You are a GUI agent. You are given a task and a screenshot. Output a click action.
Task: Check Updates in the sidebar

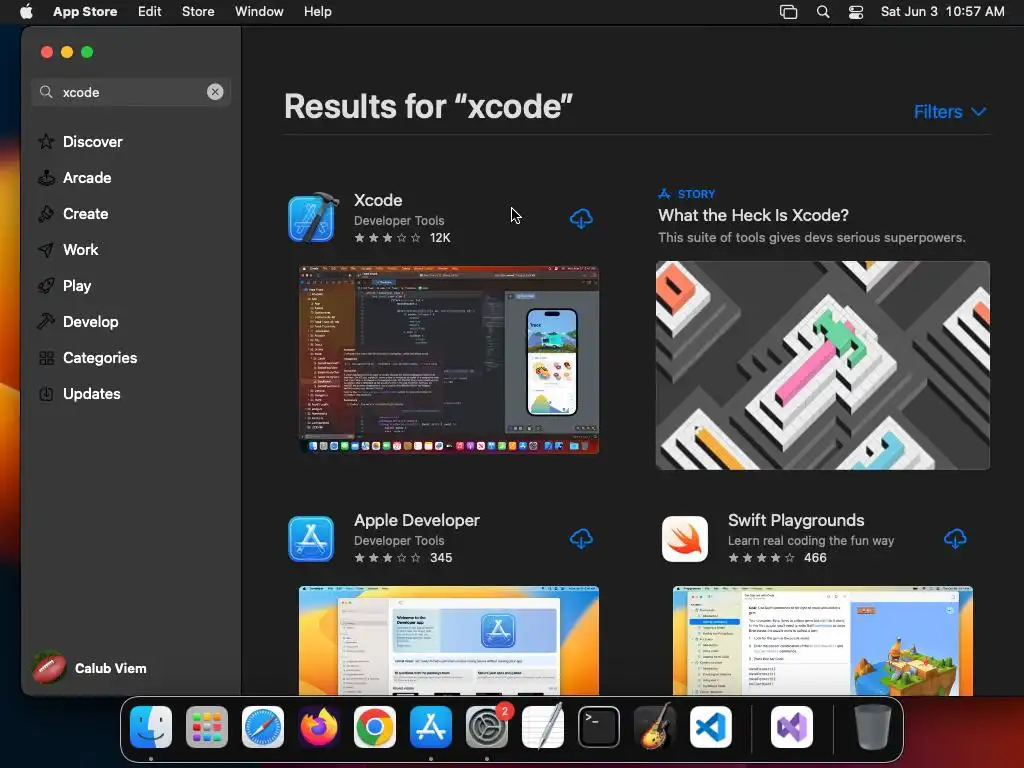(91, 394)
